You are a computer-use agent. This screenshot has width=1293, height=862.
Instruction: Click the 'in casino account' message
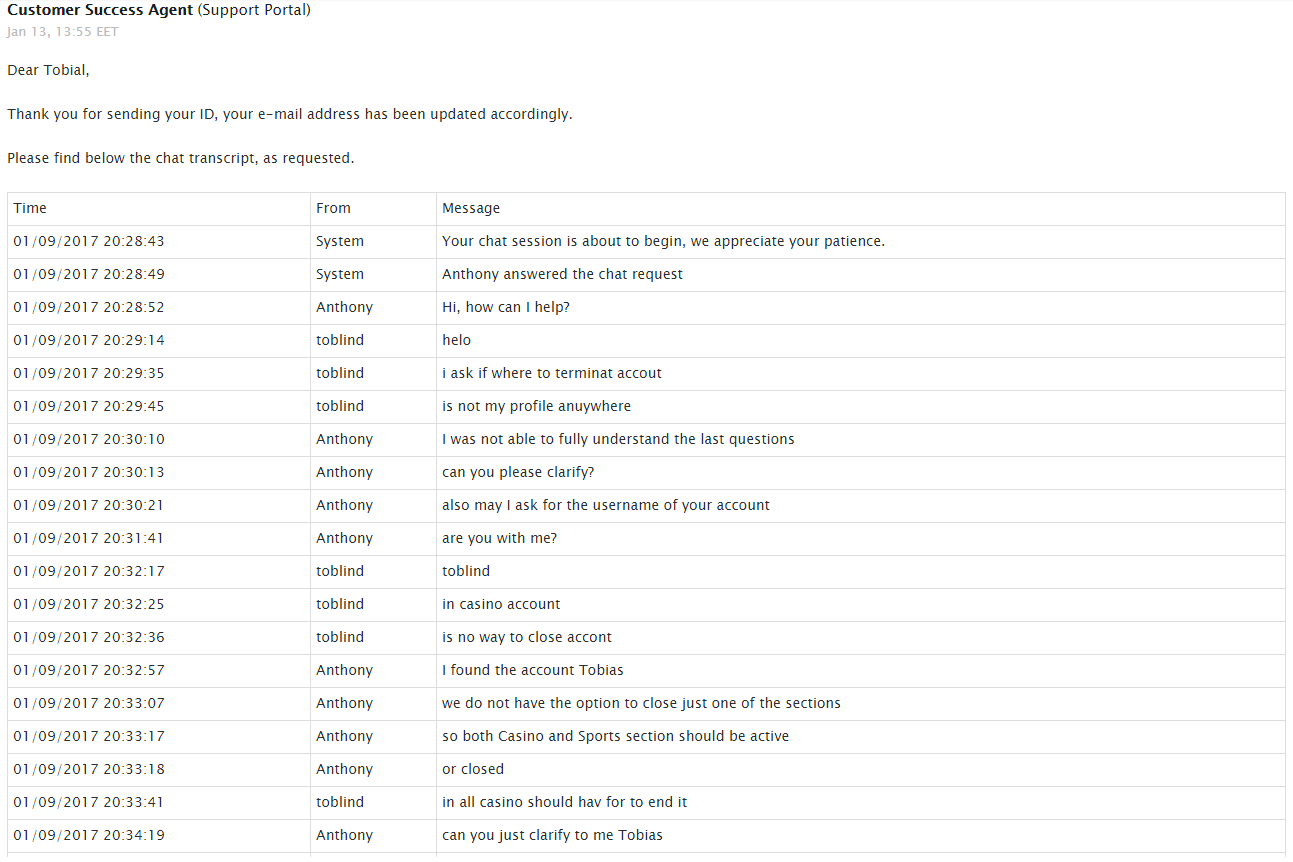501,604
